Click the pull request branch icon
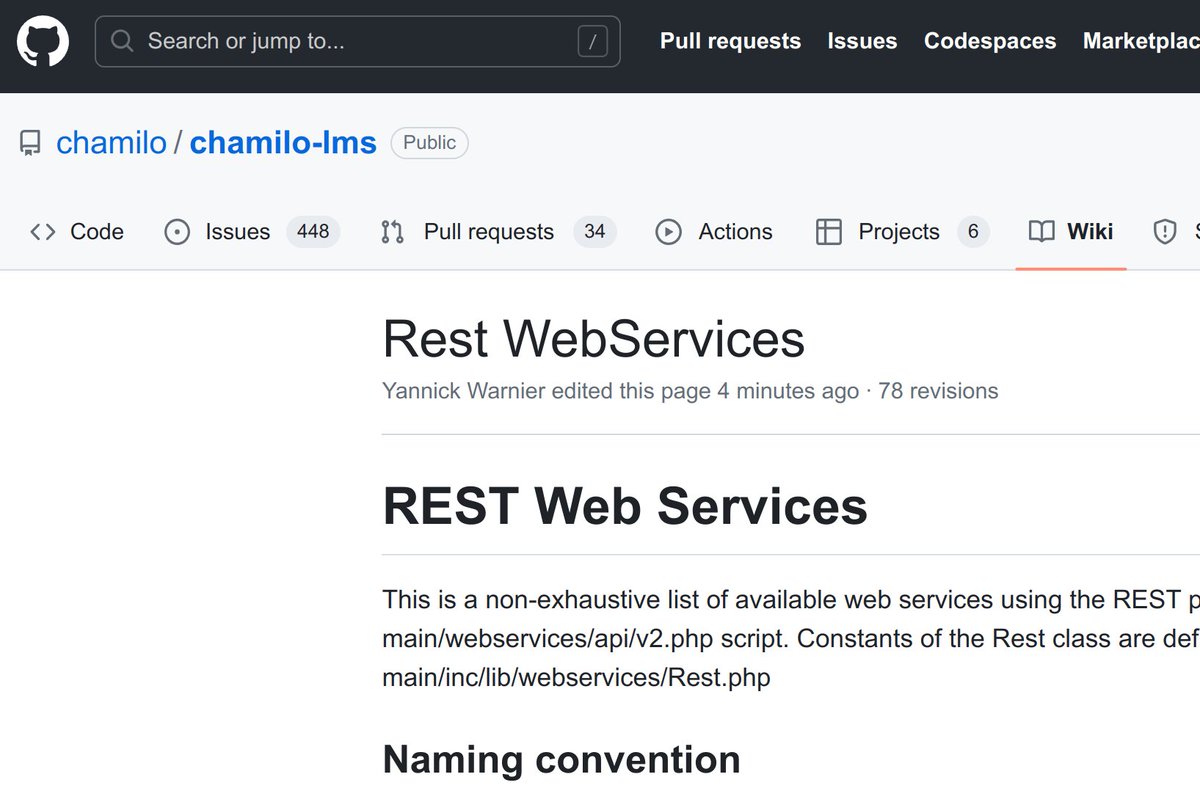 pyautogui.click(x=393, y=232)
